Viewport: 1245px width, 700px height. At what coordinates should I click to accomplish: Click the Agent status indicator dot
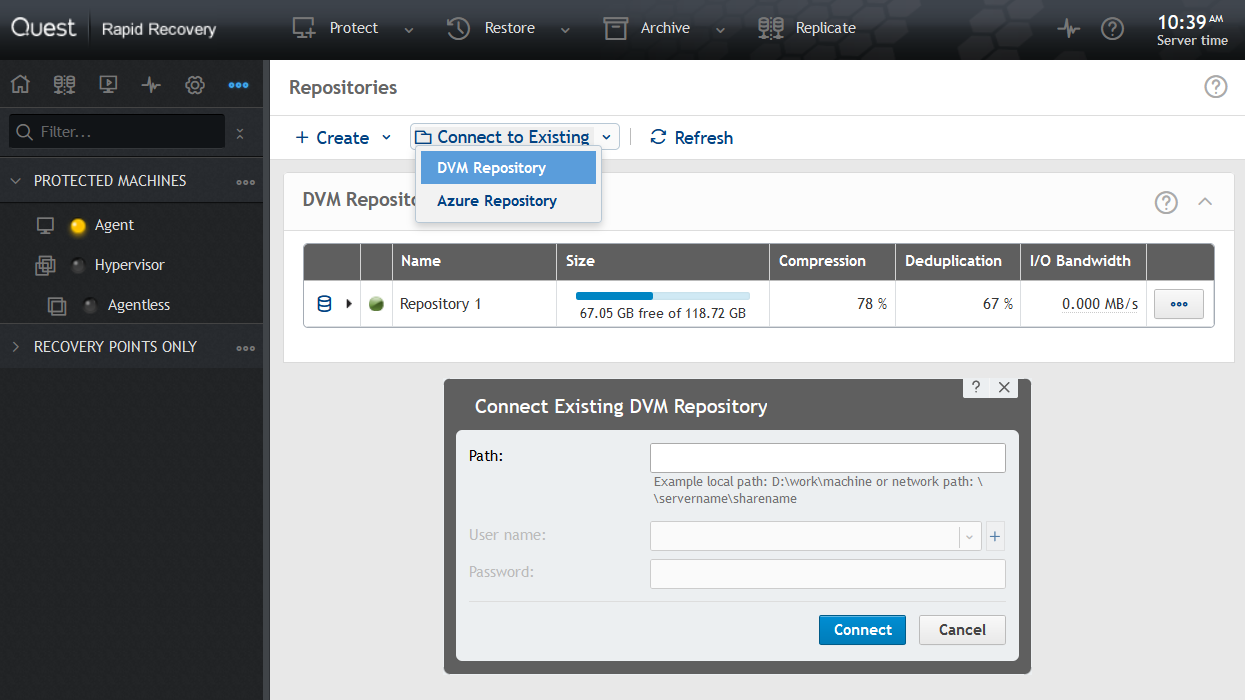78,225
